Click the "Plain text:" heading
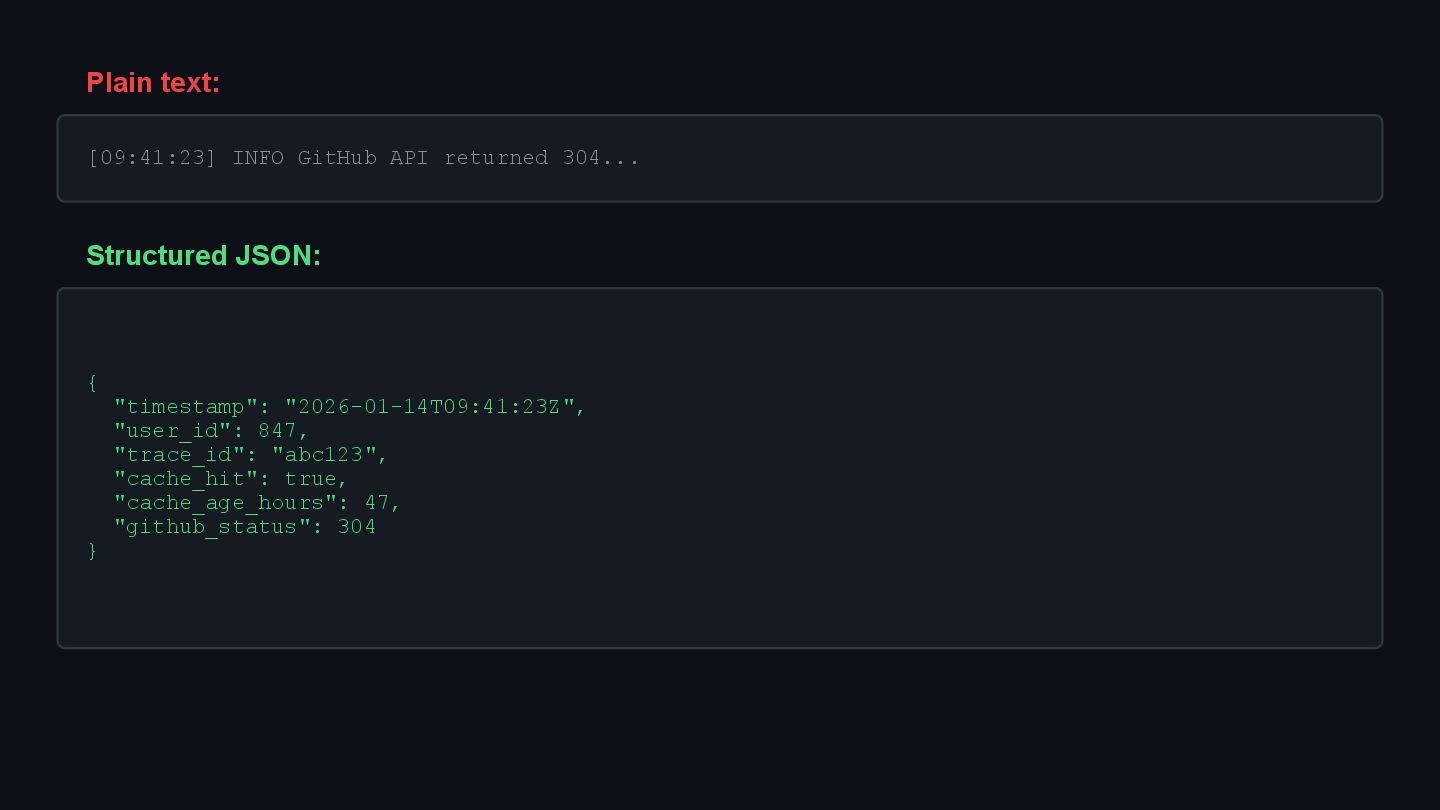The width and height of the screenshot is (1440, 810). tap(153, 83)
